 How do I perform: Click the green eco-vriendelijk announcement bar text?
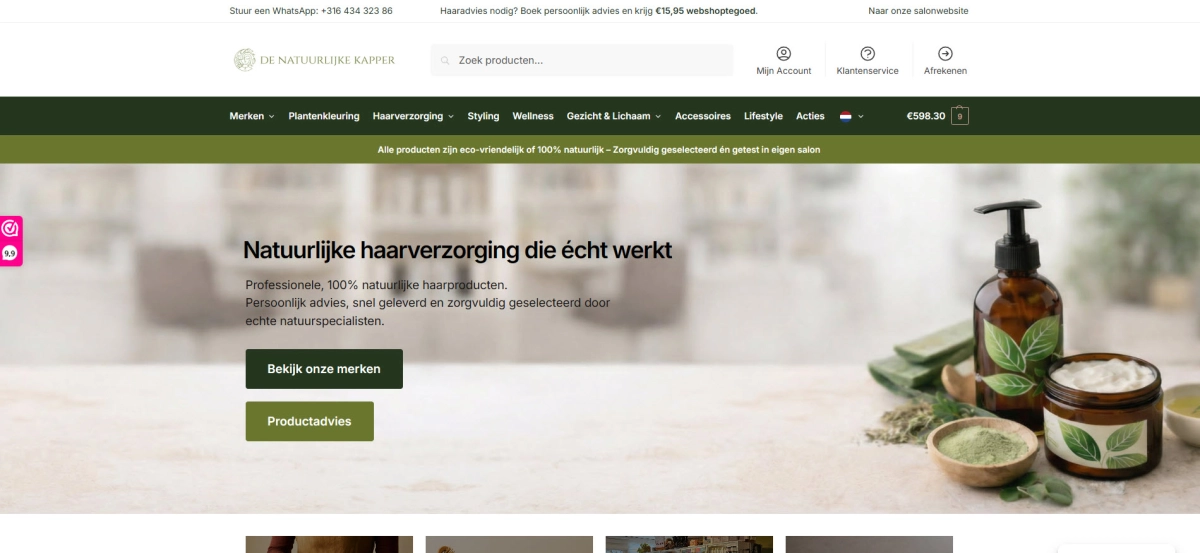600,149
